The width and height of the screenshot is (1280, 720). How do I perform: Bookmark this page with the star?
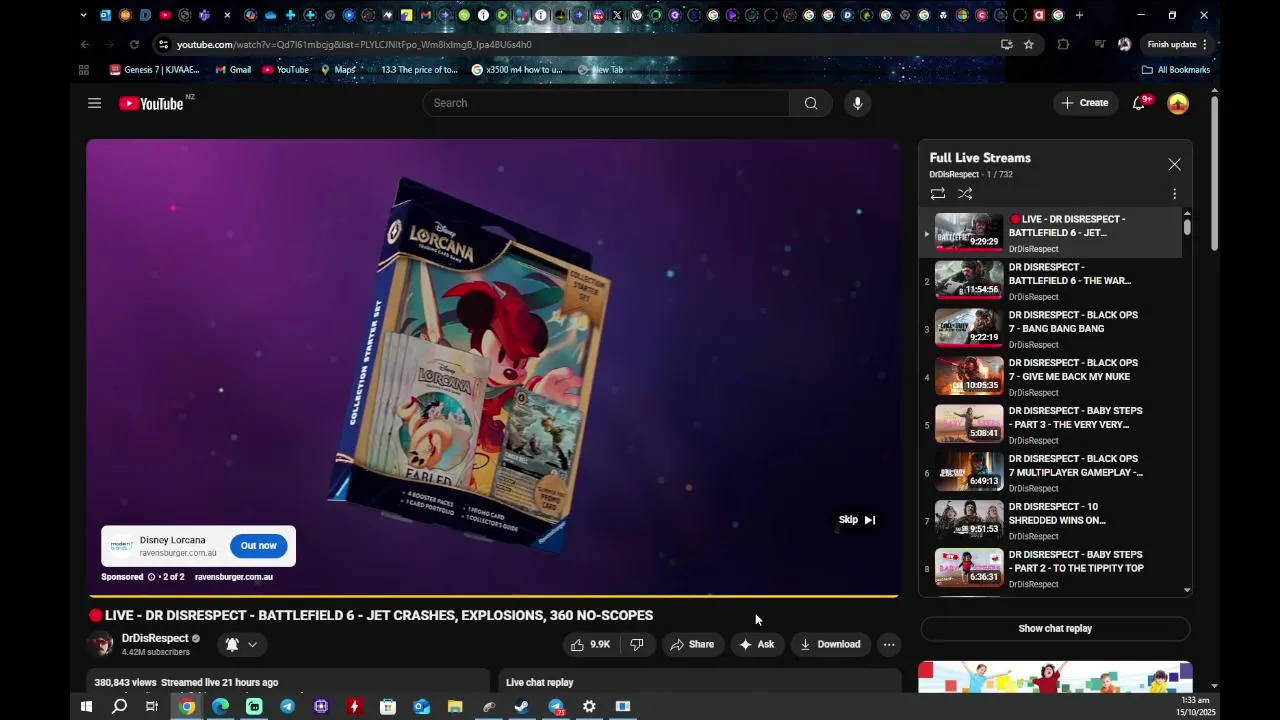pos(1028,44)
